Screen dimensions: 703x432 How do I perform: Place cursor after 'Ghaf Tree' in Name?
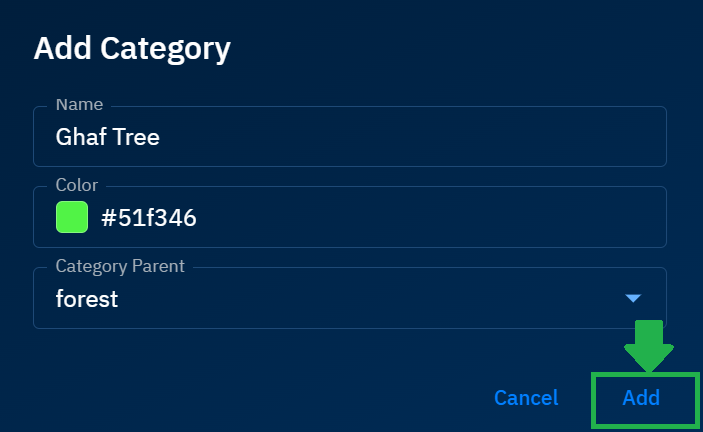[x=163, y=137]
